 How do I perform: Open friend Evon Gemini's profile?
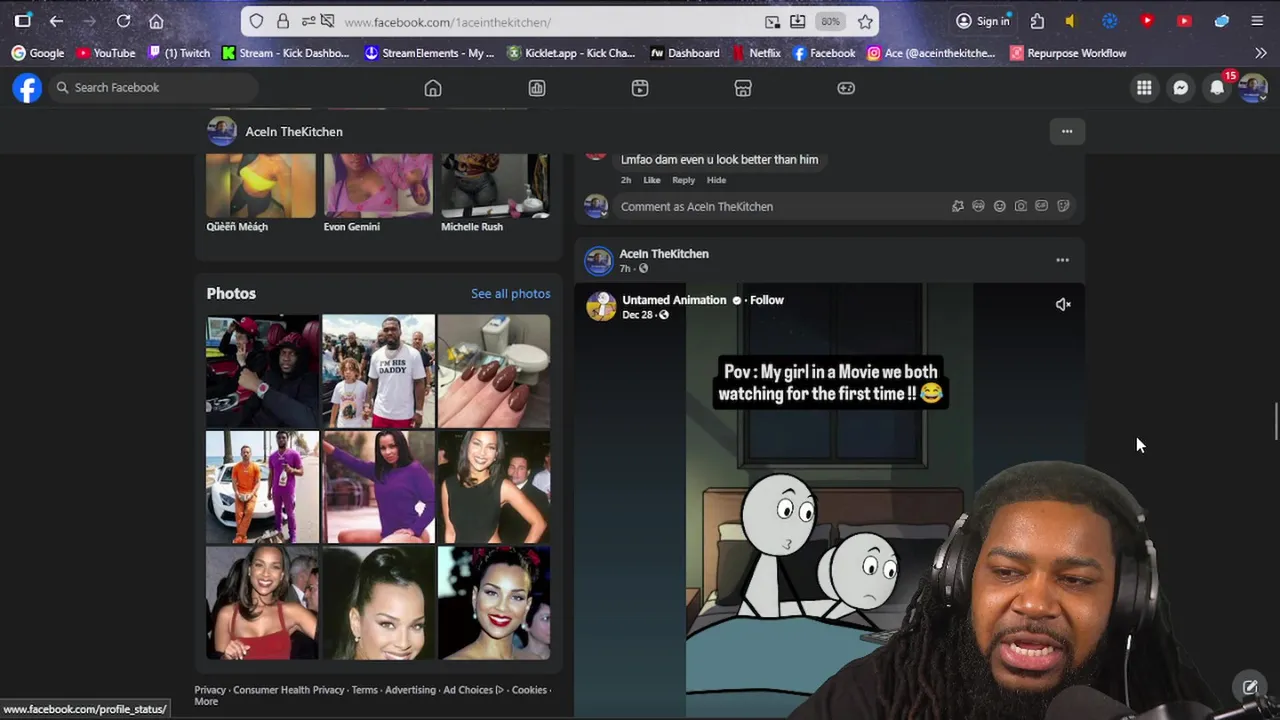pyautogui.click(x=351, y=227)
